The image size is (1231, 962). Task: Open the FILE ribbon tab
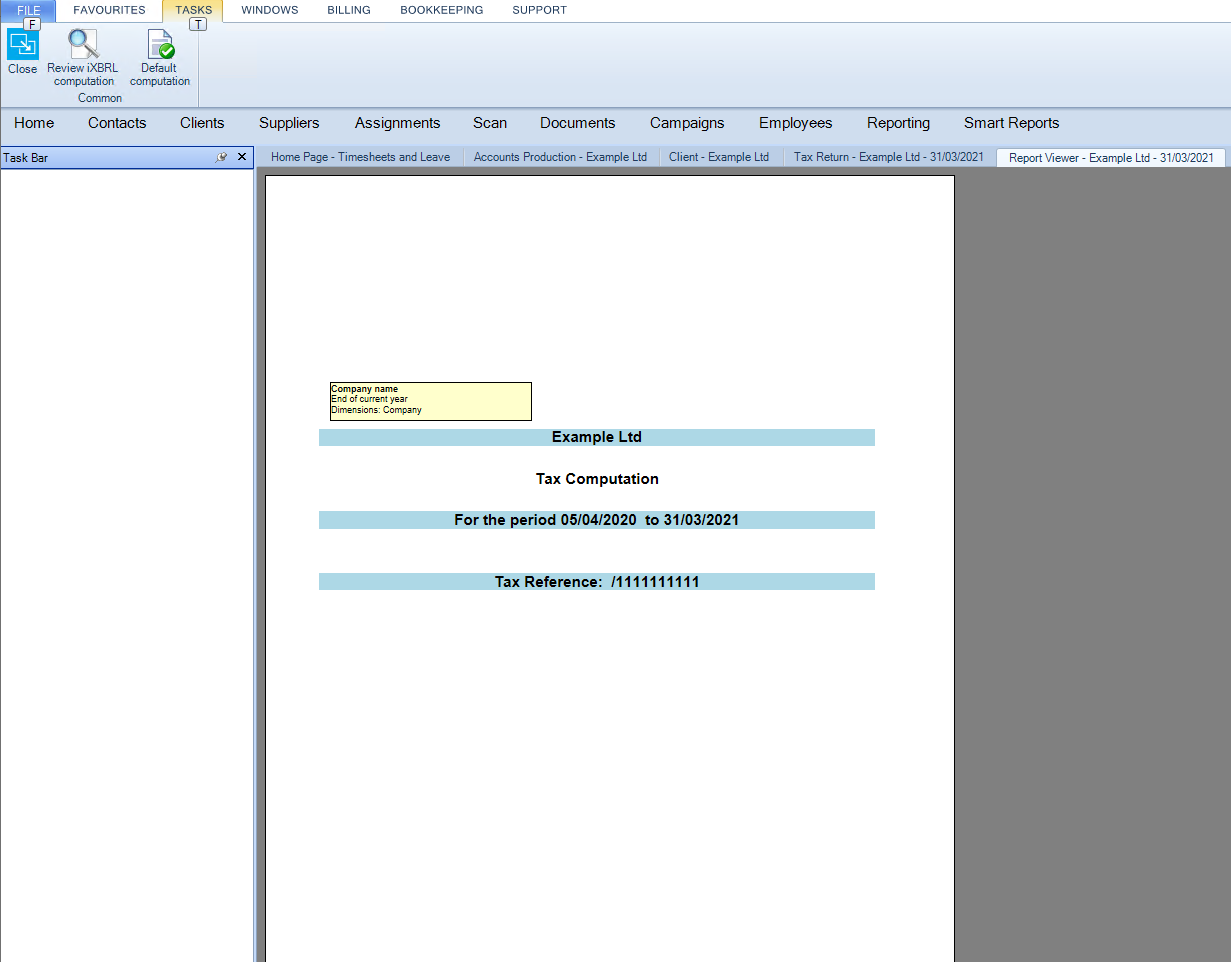point(29,10)
